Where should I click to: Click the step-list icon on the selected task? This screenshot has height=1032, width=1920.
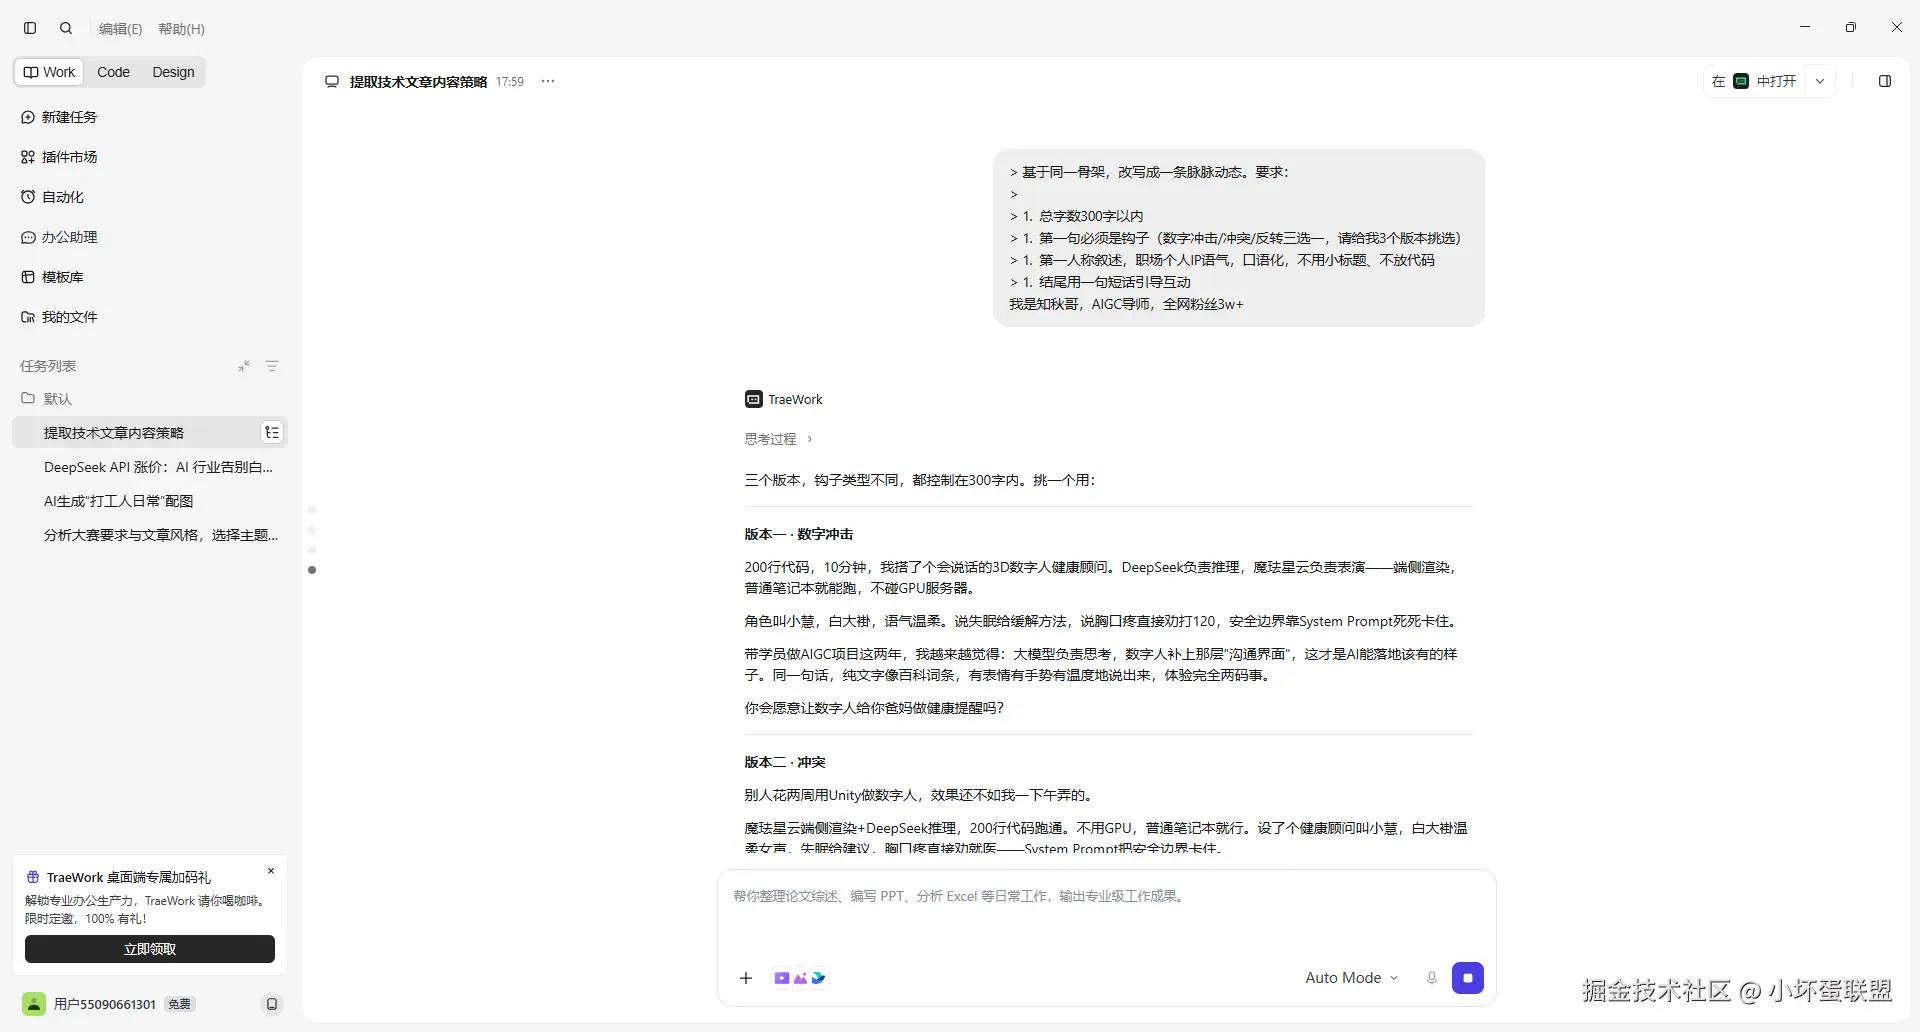tap(272, 433)
